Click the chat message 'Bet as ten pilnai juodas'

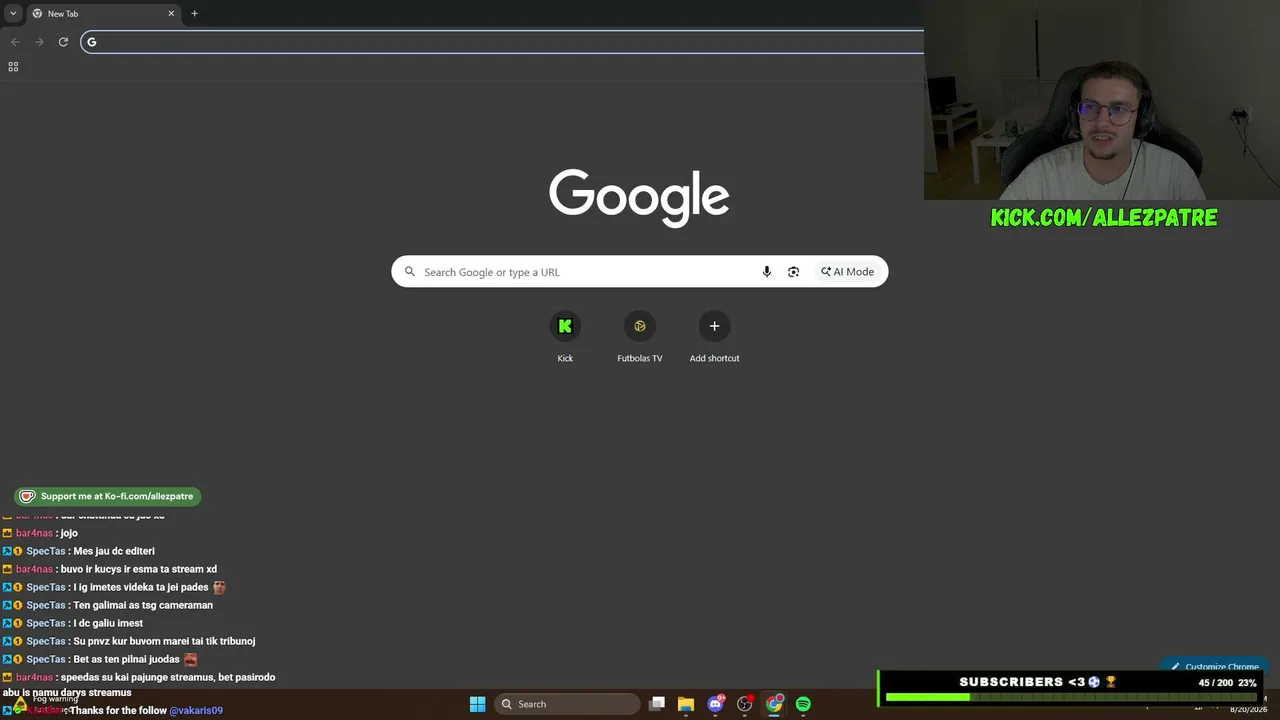(126, 659)
